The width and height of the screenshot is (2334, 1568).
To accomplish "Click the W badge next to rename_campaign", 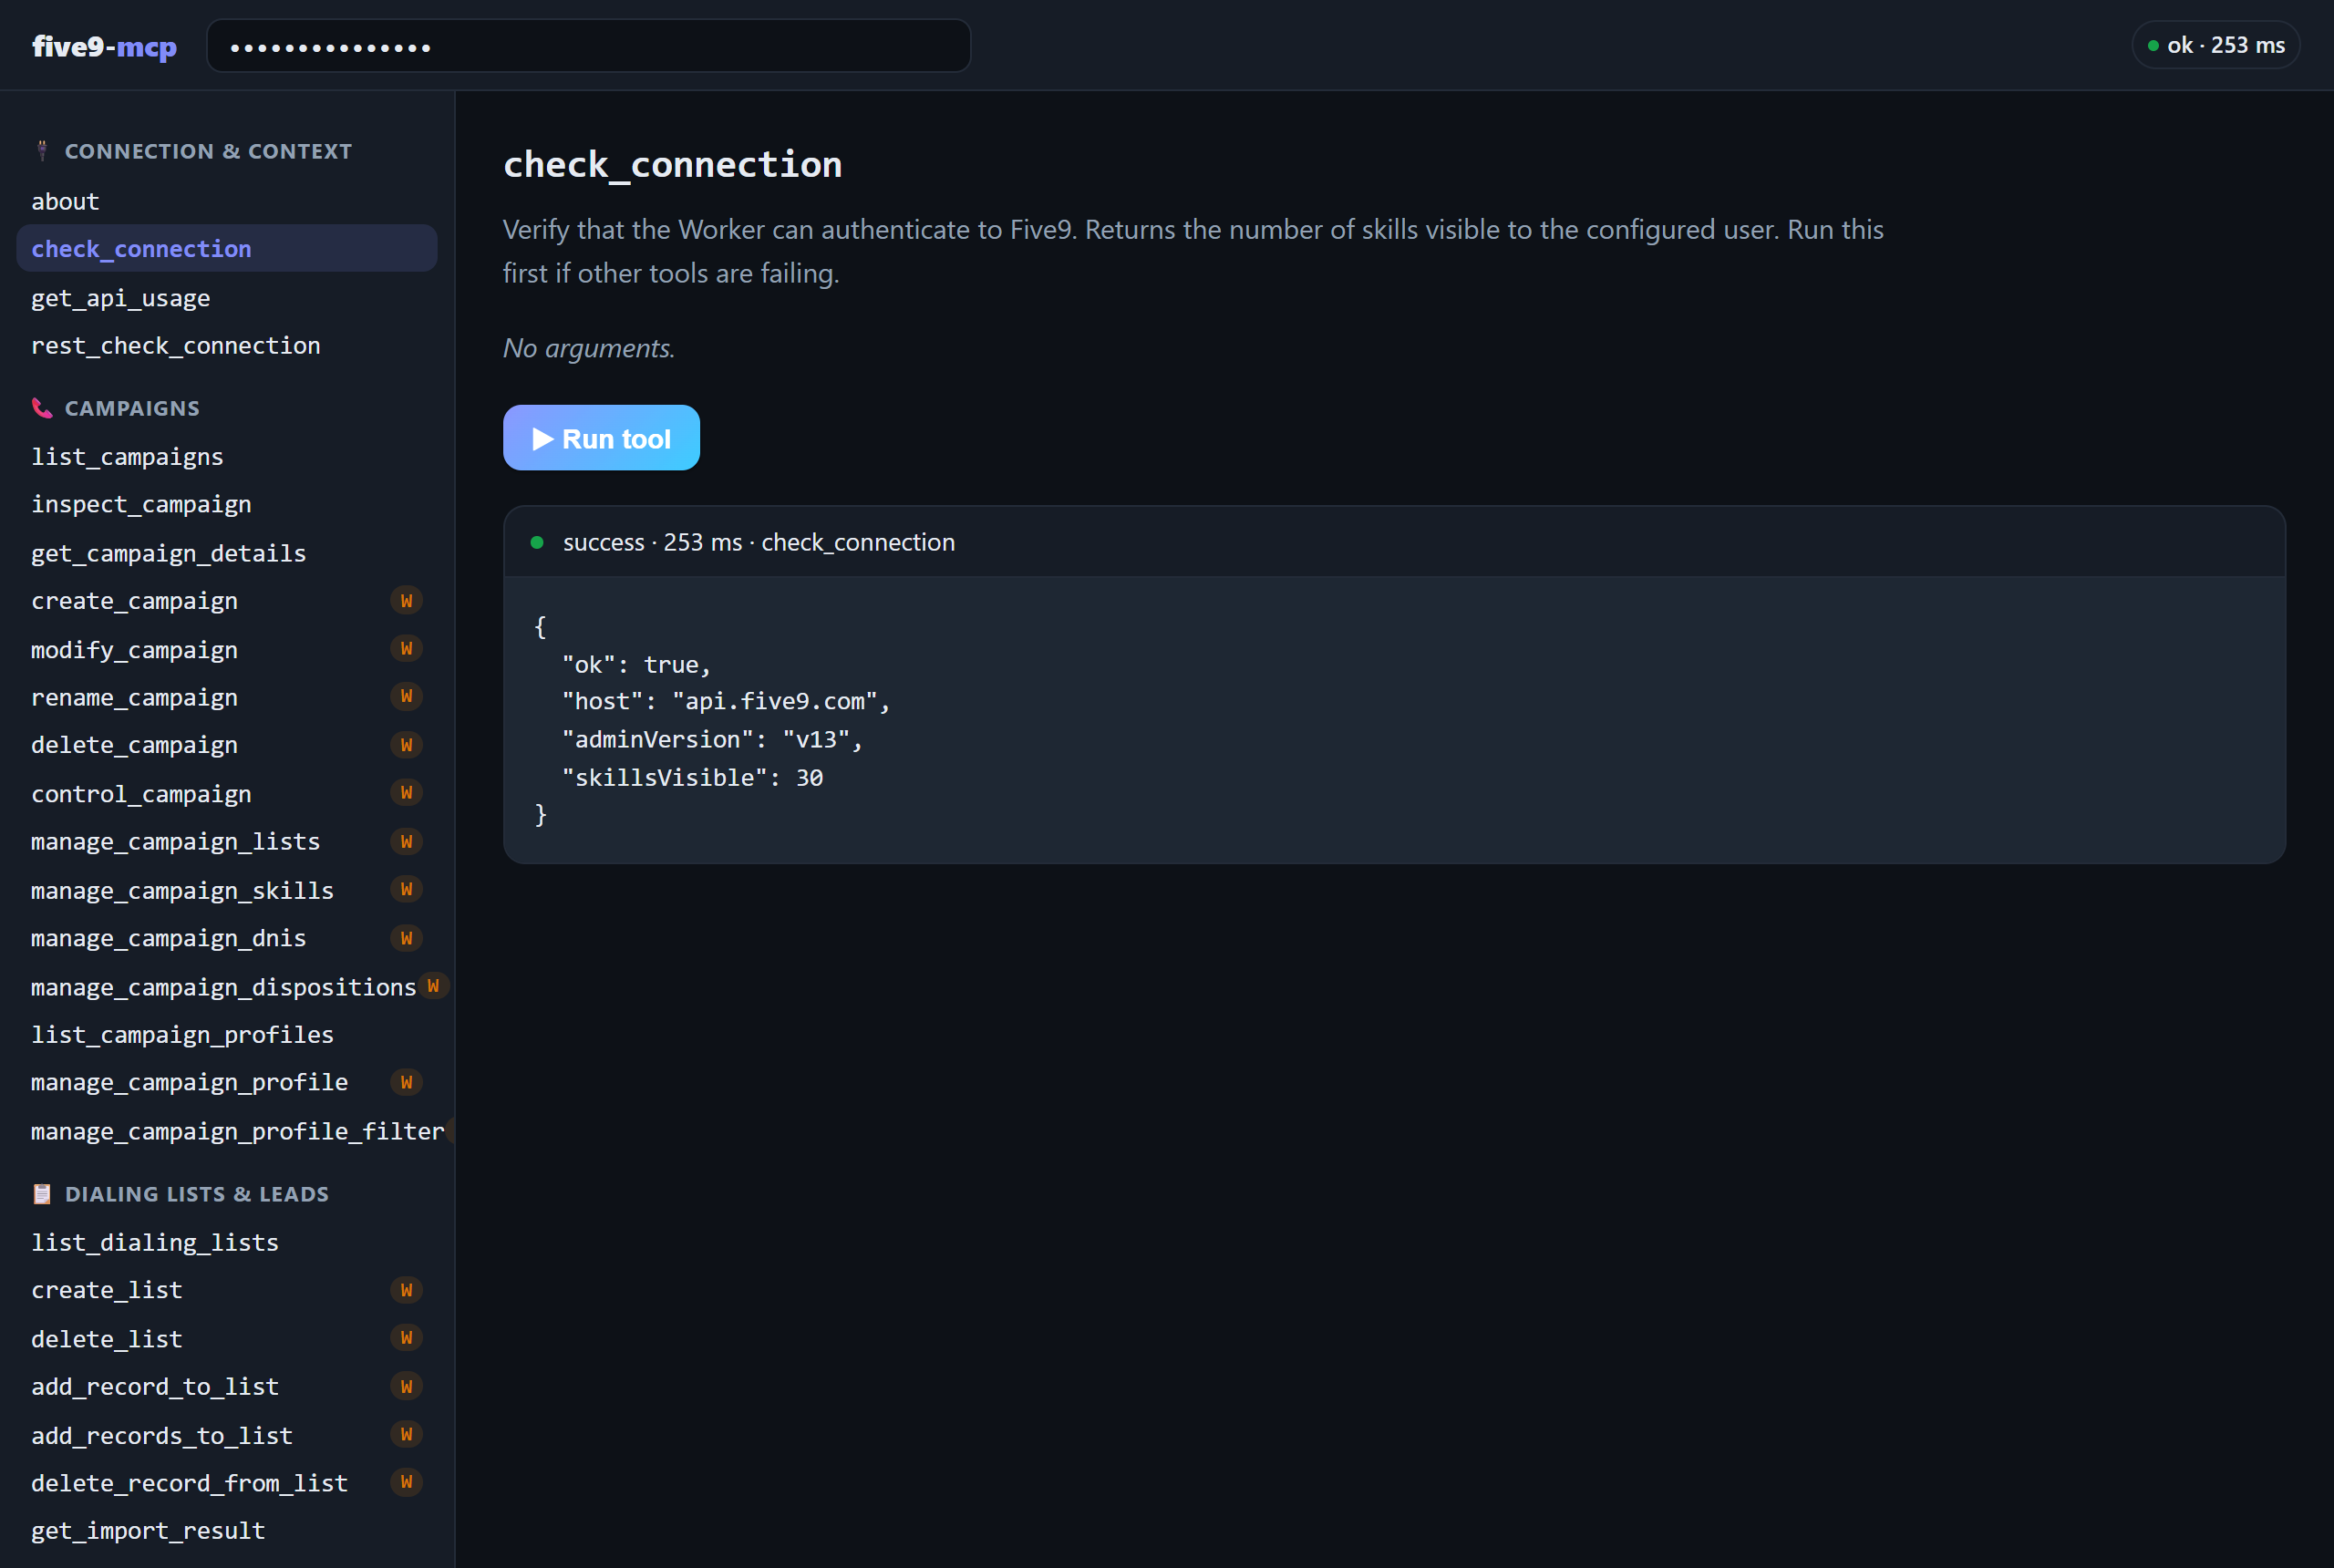I will tap(406, 697).
